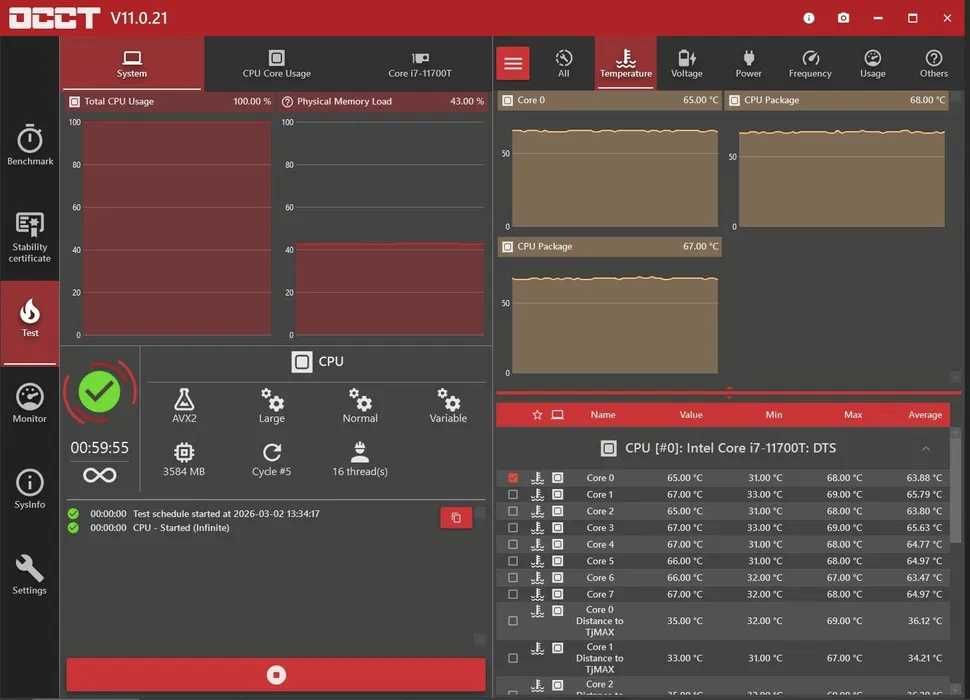Sort by the Max column header
Viewport: 970px width, 700px height.
853,415
